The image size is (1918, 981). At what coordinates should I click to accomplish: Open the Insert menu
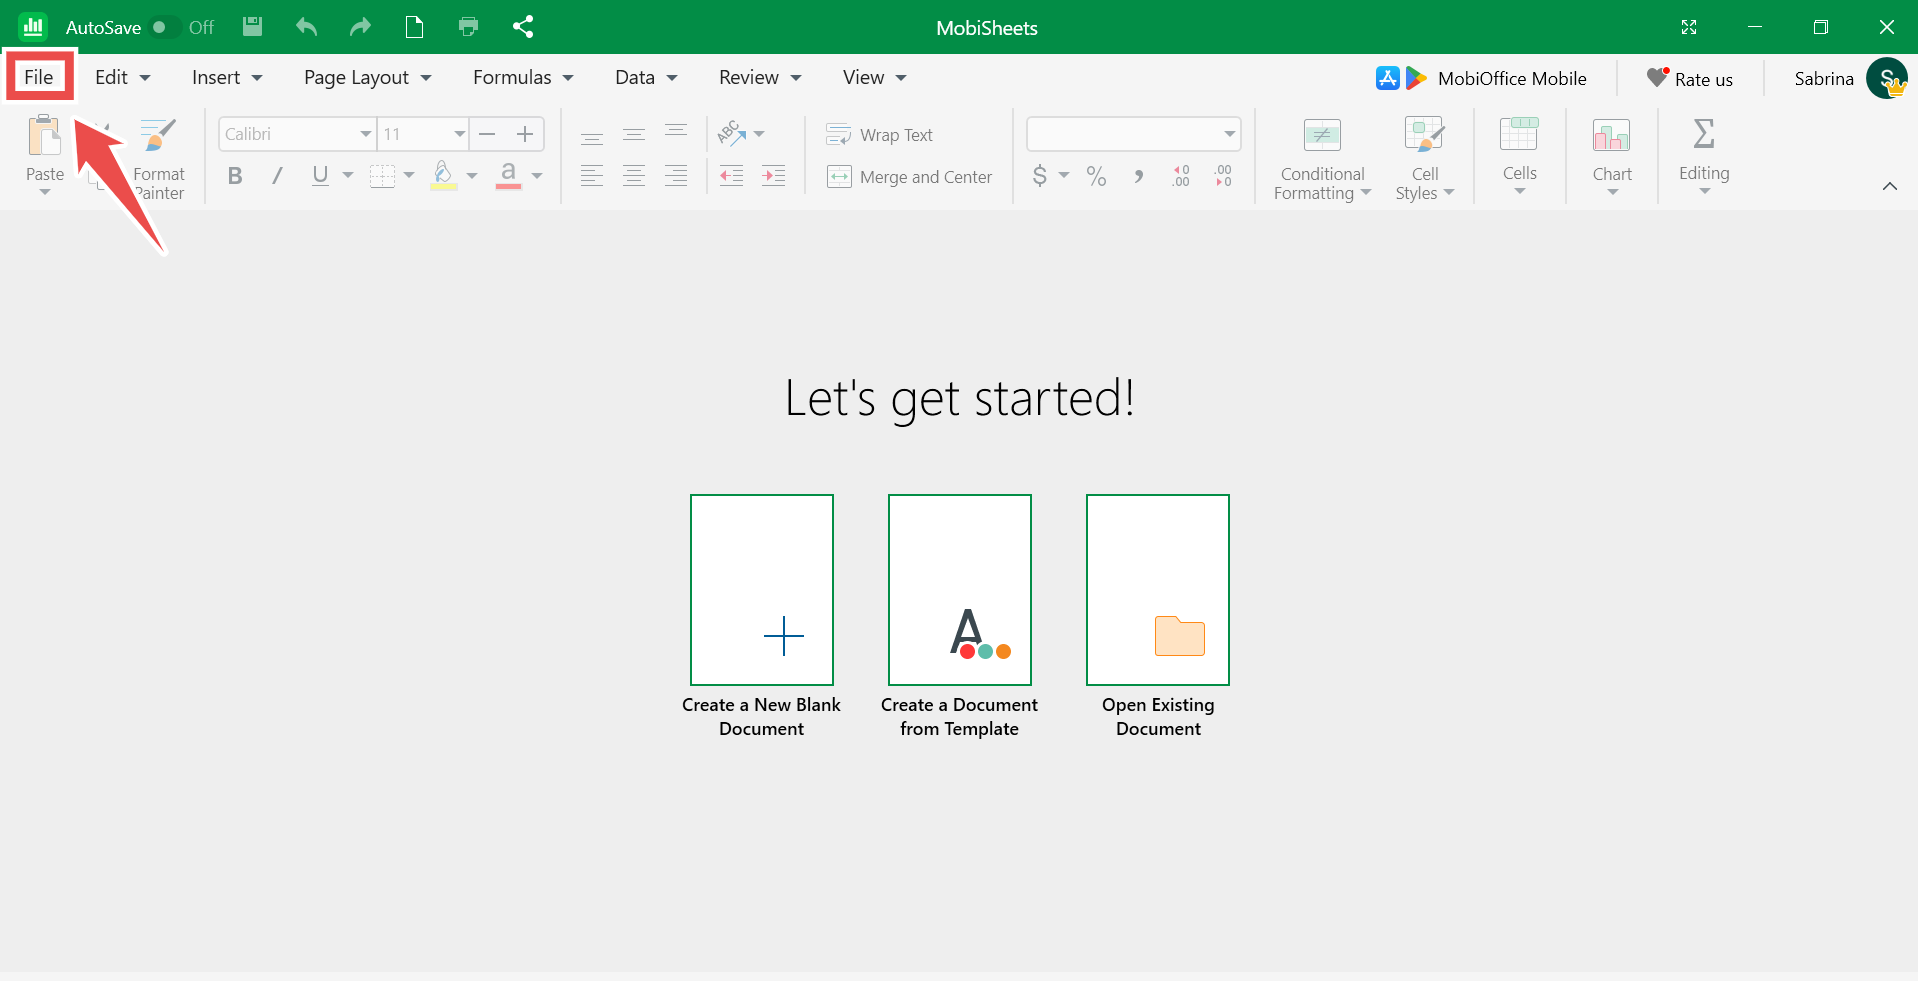pyautogui.click(x=227, y=77)
